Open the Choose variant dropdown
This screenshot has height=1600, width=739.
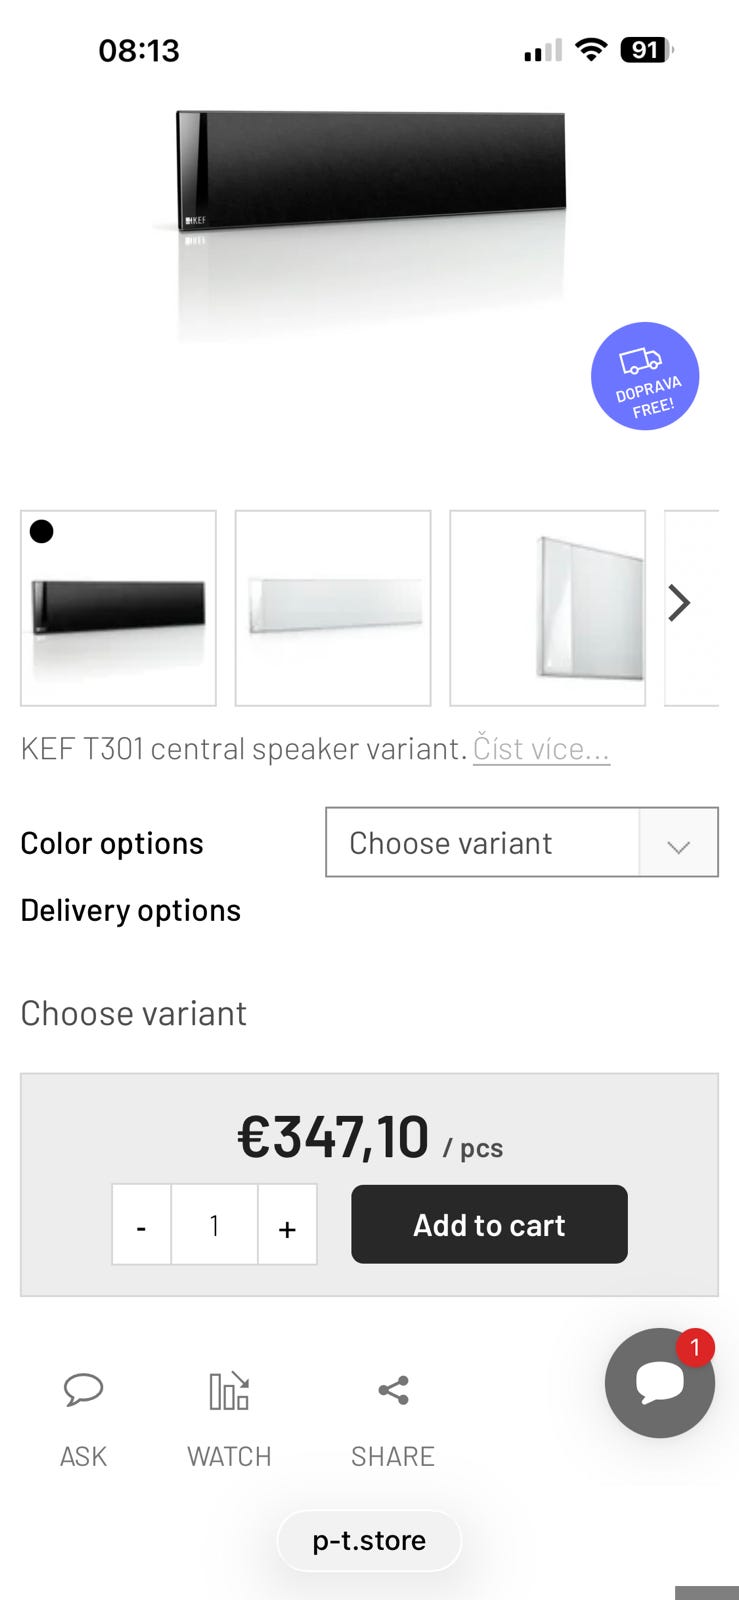(x=522, y=842)
